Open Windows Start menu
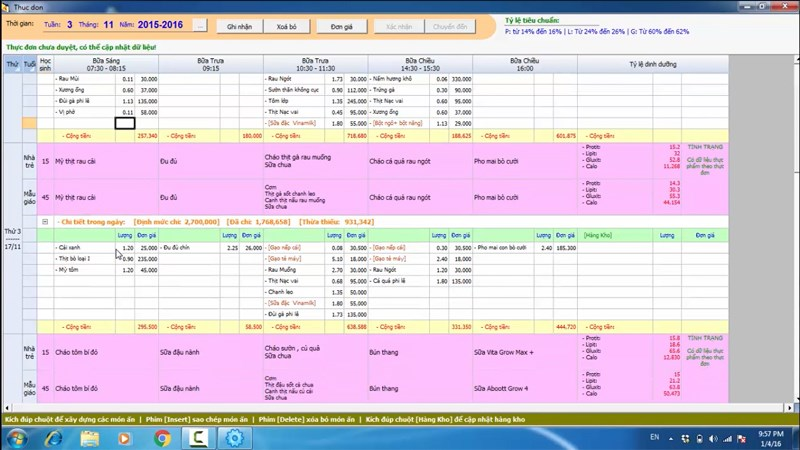The width and height of the screenshot is (800, 450). 16,438
